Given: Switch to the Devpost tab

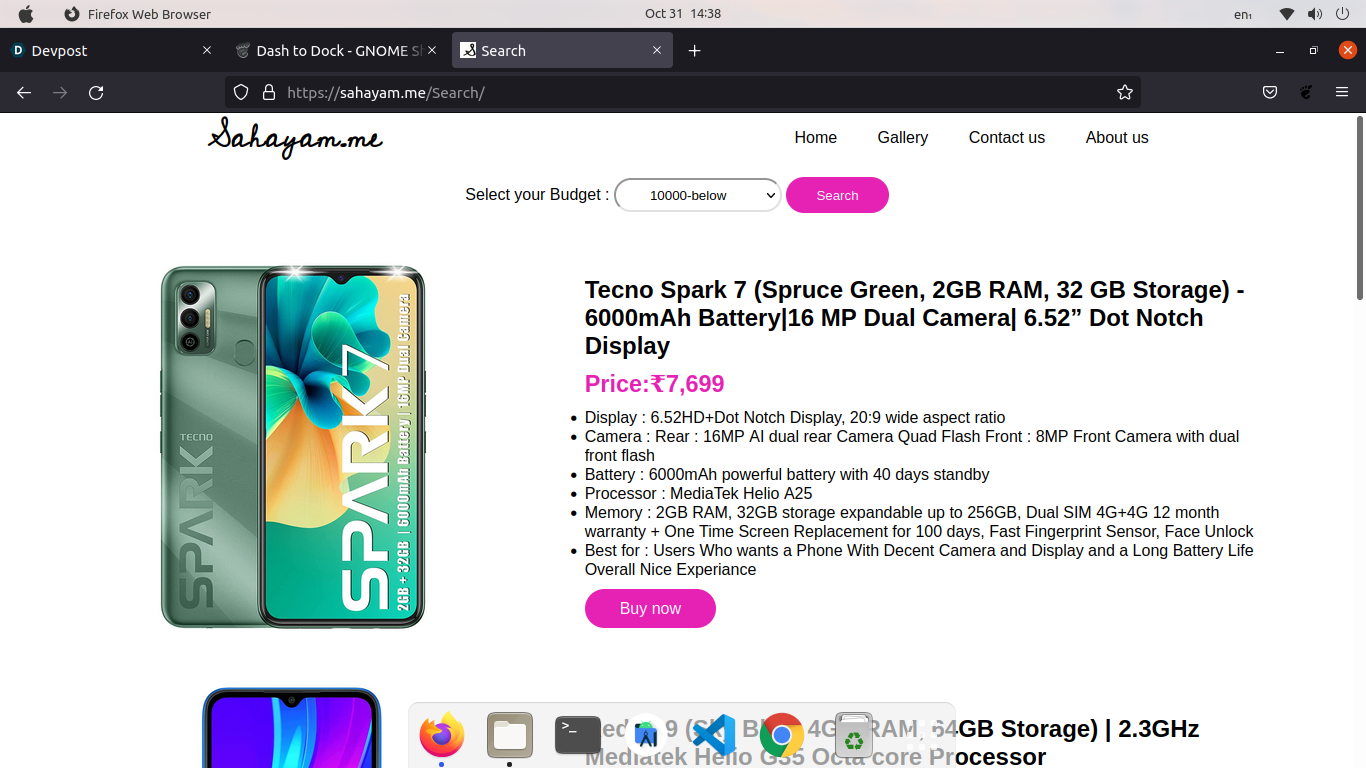Looking at the screenshot, I should tap(110, 50).
